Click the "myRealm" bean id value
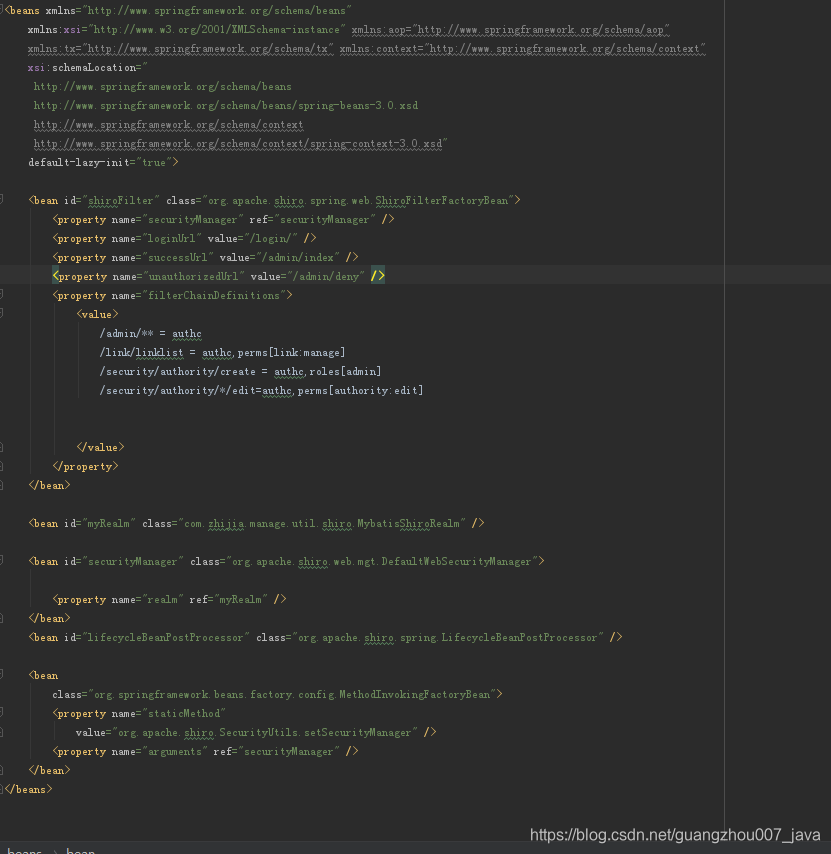Viewport: 831px width, 854px height. (x=108, y=523)
